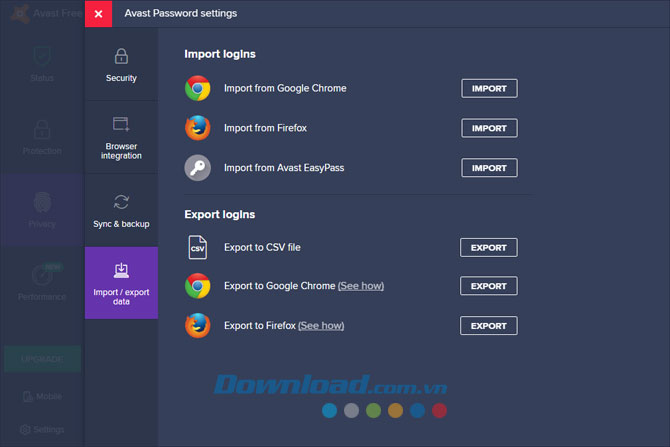Click the Security padlock icon

[x=121, y=56]
